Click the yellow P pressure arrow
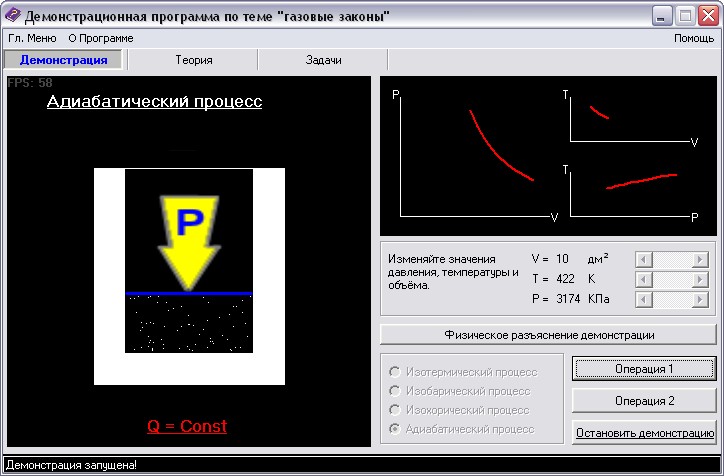 (189, 242)
